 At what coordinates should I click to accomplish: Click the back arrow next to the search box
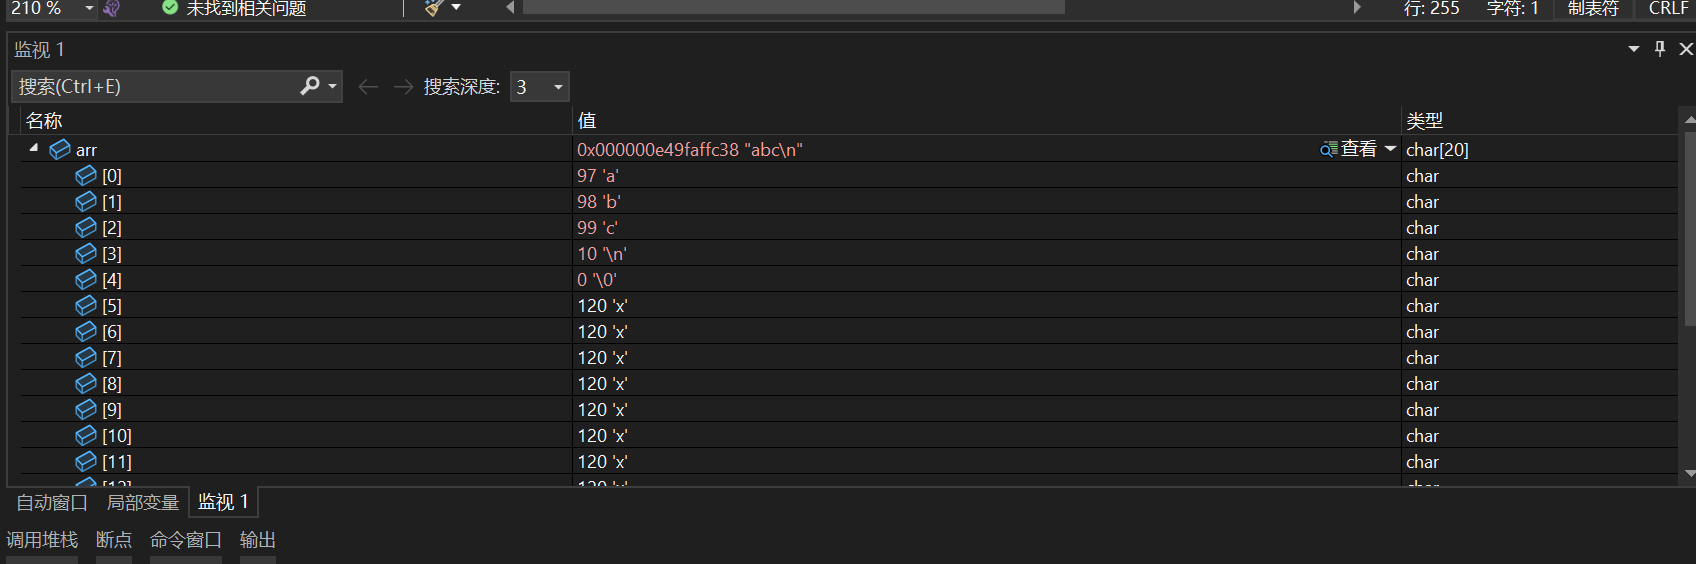coord(368,87)
